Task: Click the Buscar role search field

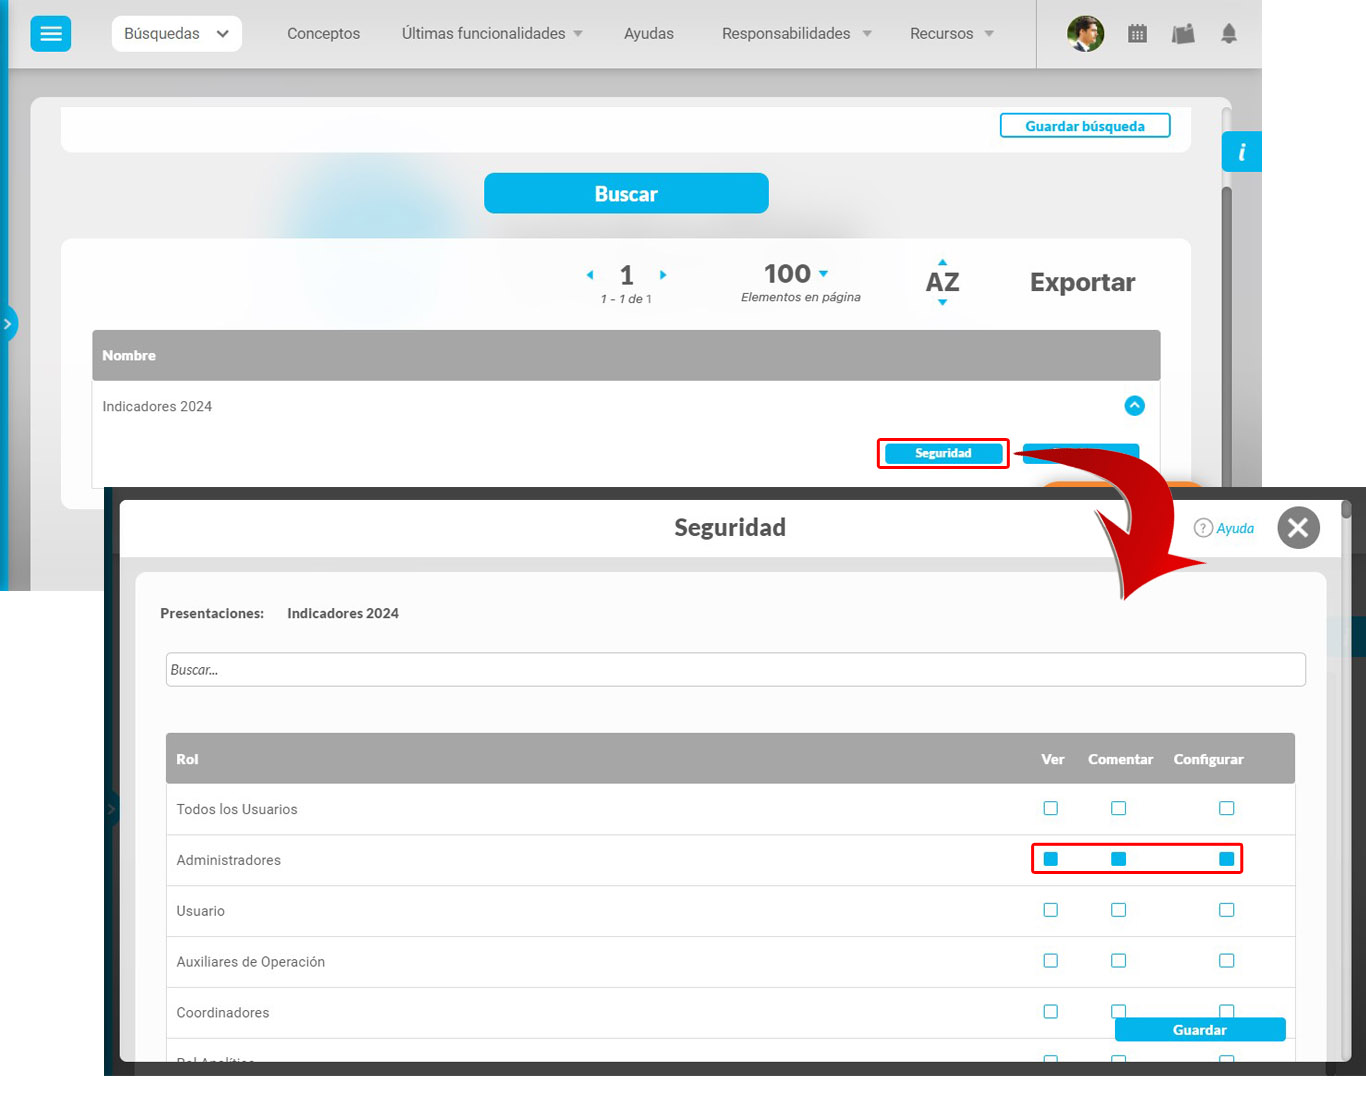Action: pos(735,670)
